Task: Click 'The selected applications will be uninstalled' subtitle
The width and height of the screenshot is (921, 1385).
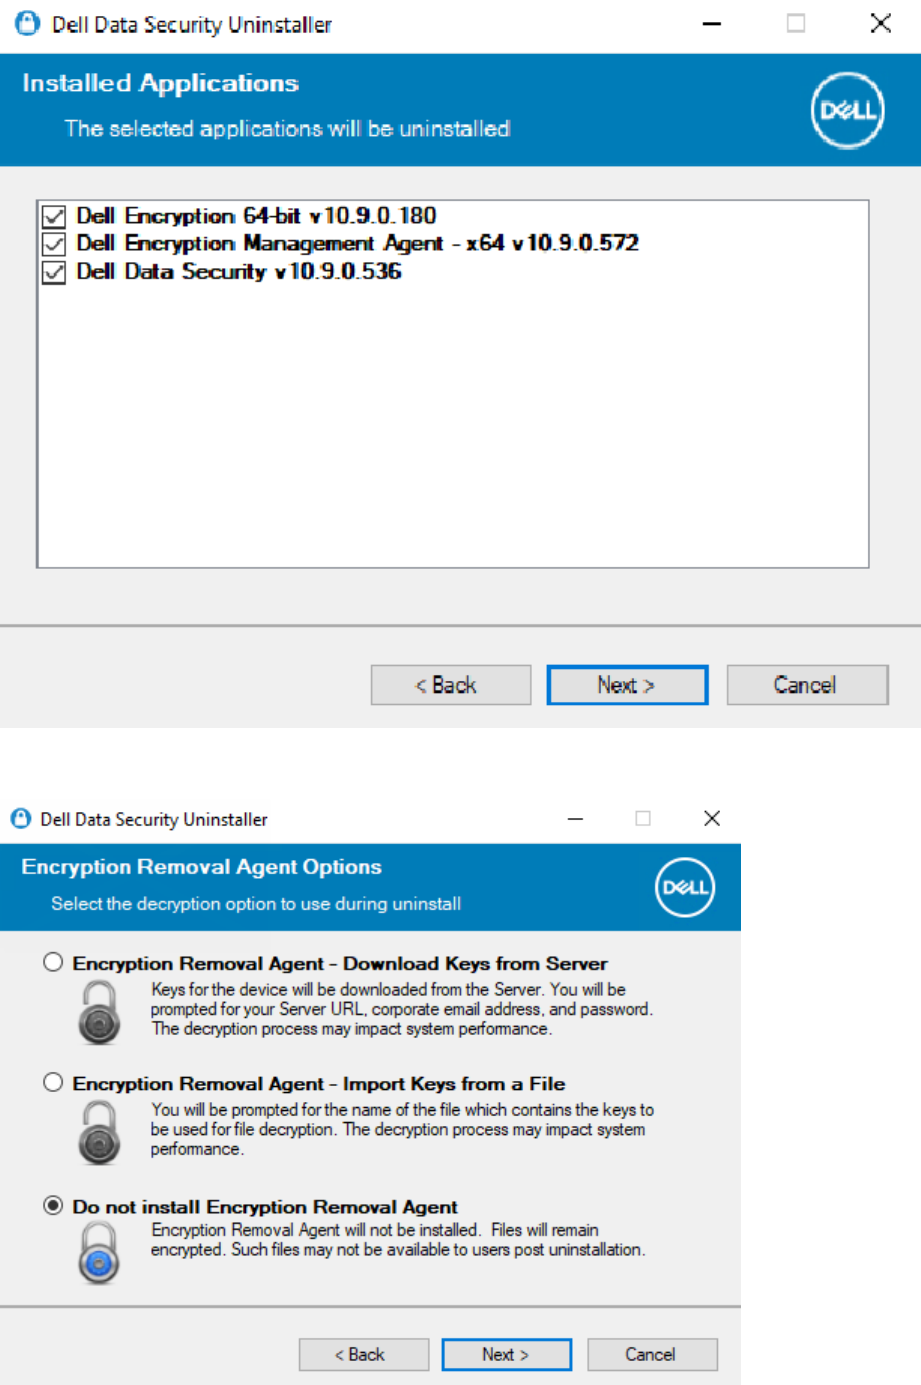Action: 287,129
